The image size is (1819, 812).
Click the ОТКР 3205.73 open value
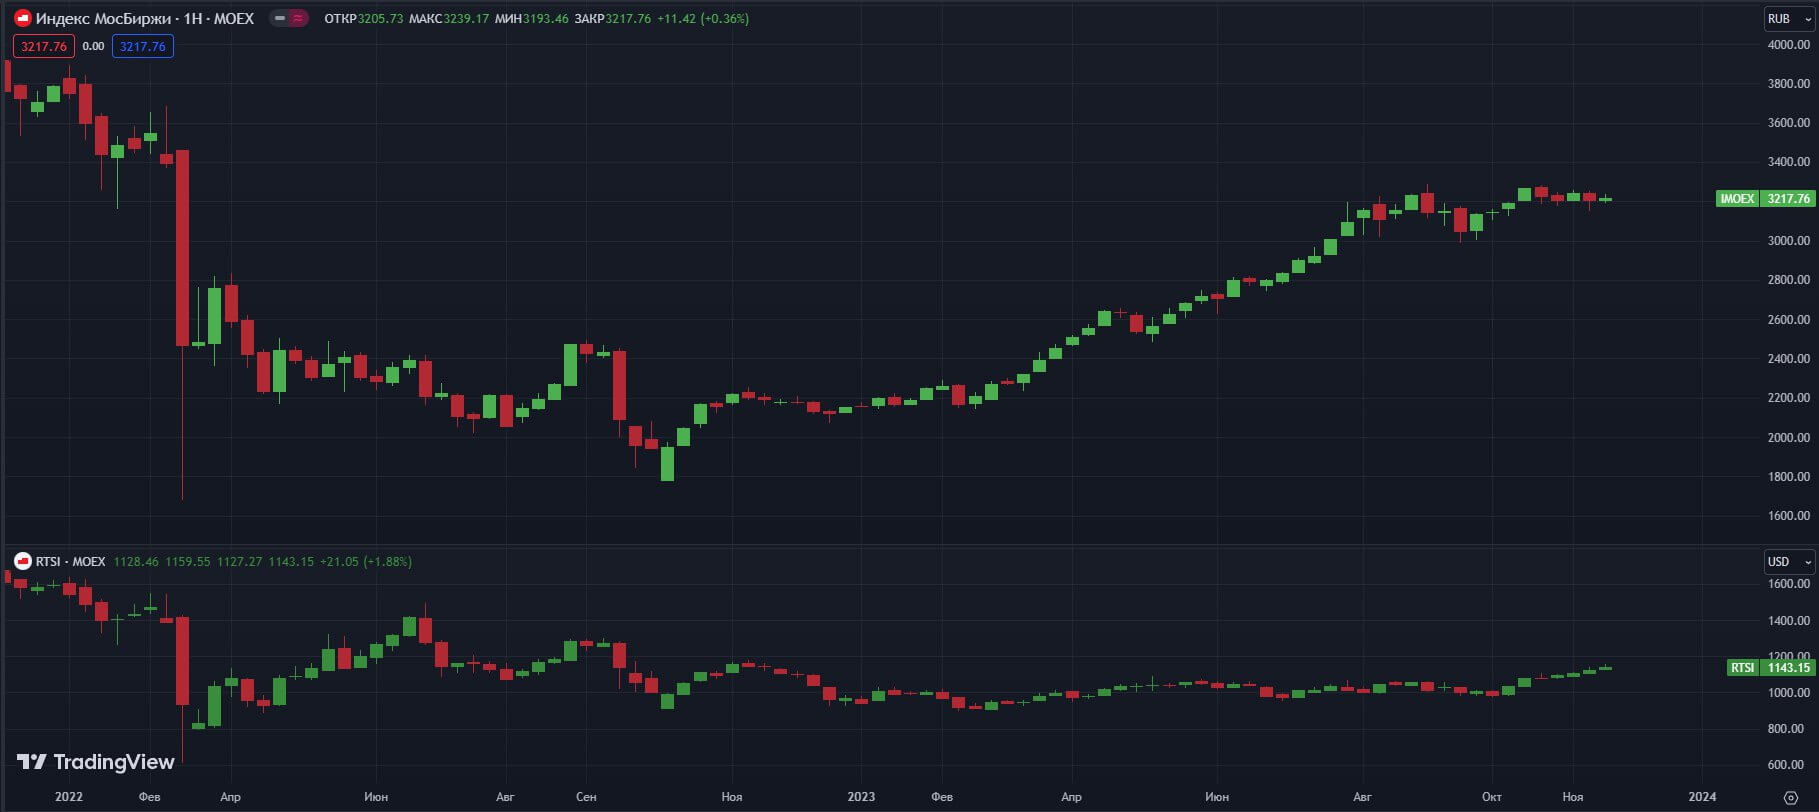(x=364, y=18)
